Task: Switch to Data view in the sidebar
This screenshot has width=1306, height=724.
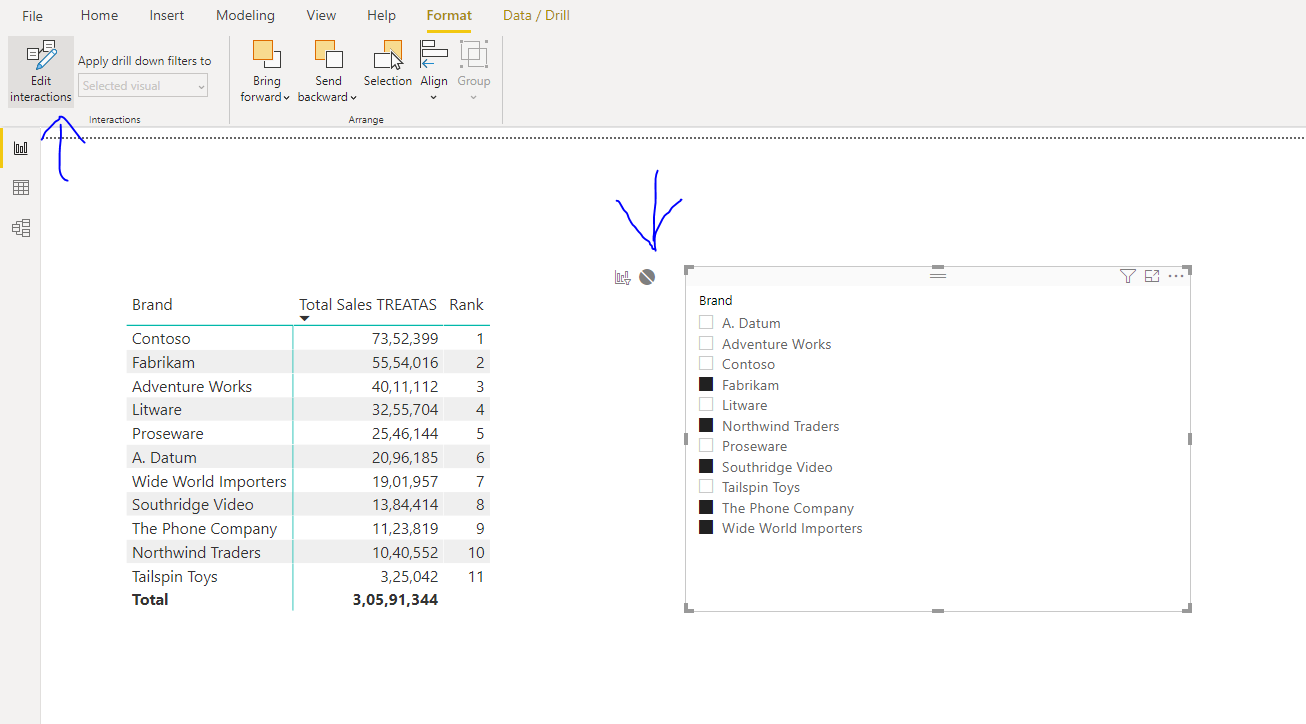Action: [21, 188]
